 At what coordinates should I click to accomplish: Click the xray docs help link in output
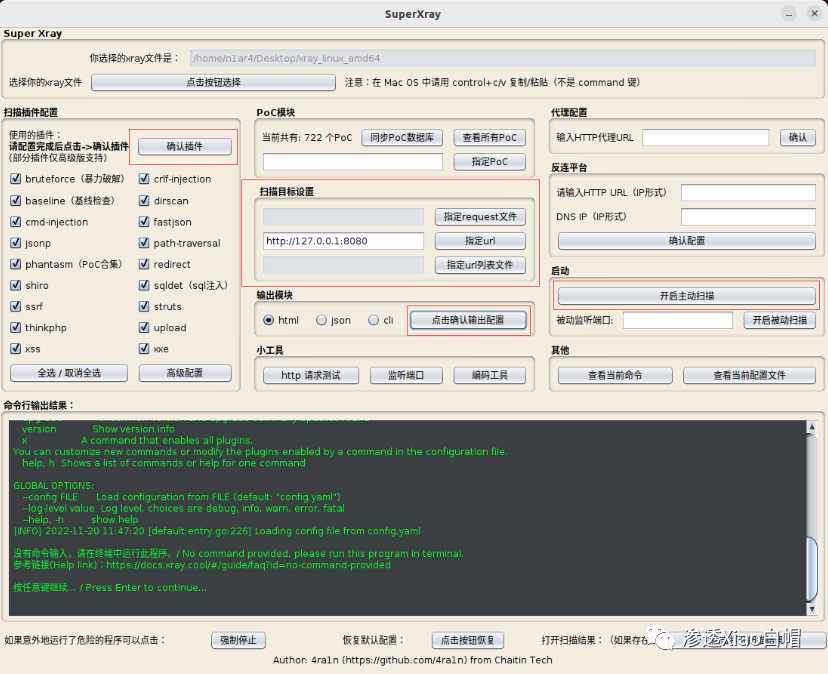(x=248, y=565)
